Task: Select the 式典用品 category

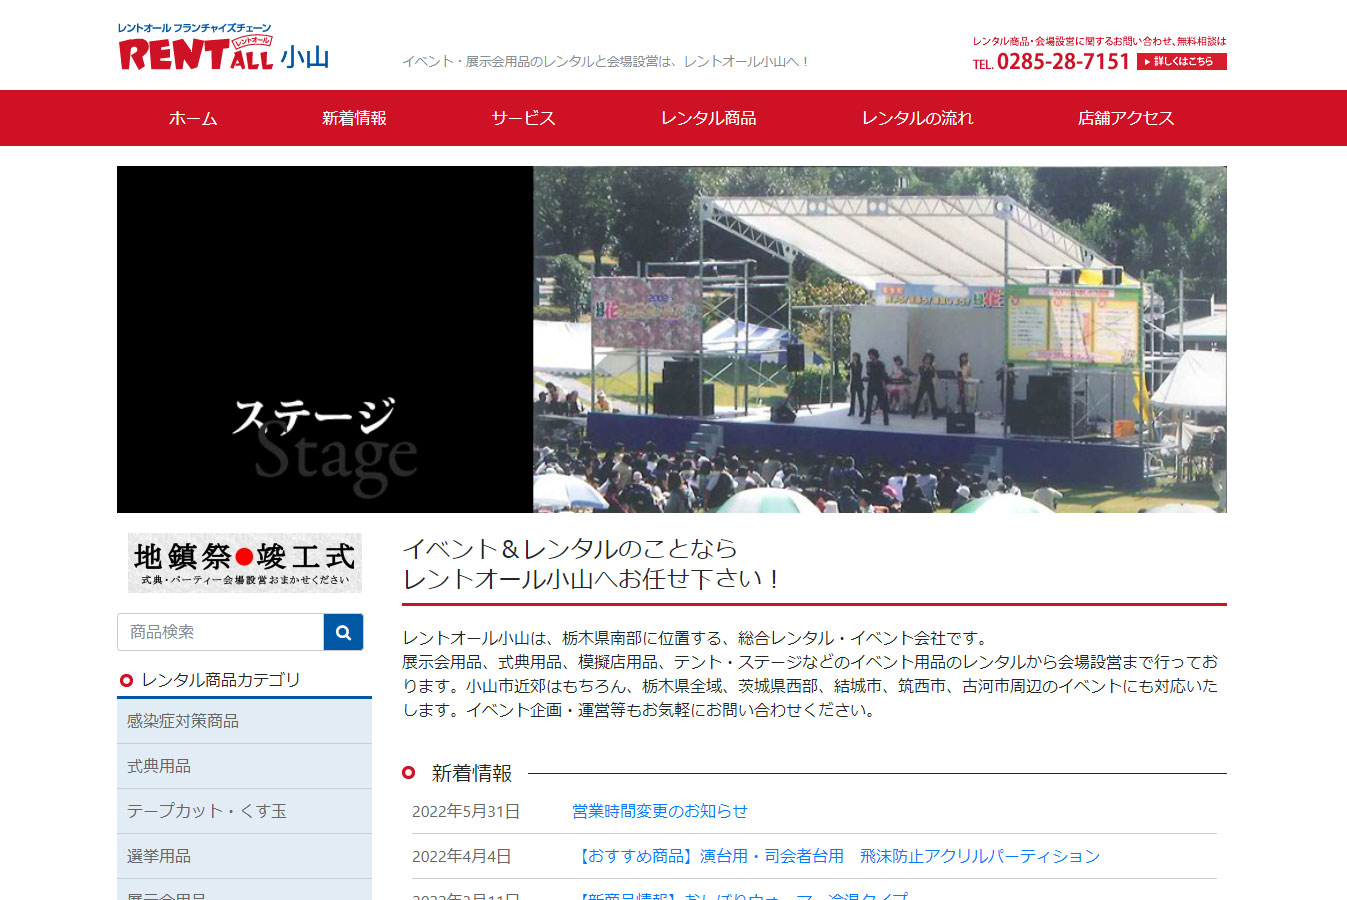Action: pos(159,766)
